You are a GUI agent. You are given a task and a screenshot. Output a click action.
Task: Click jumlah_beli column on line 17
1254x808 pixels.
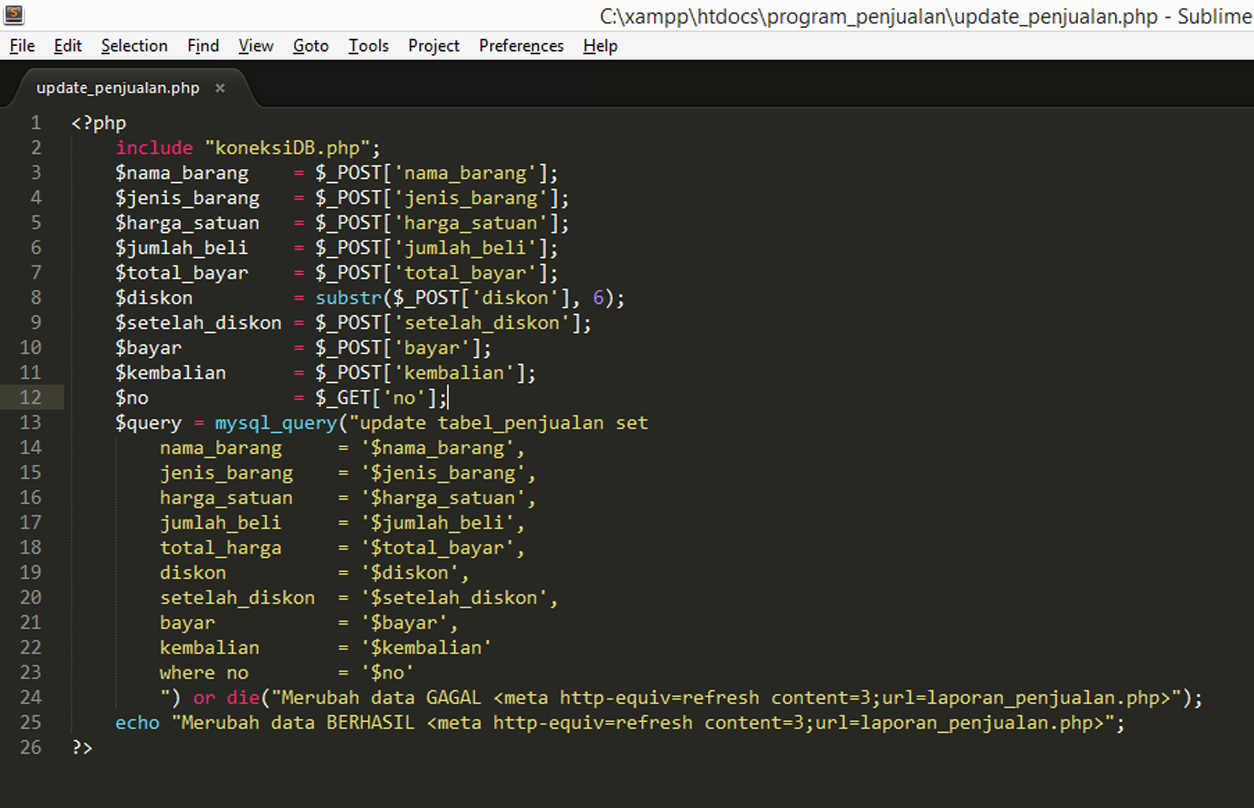point(221,523)
